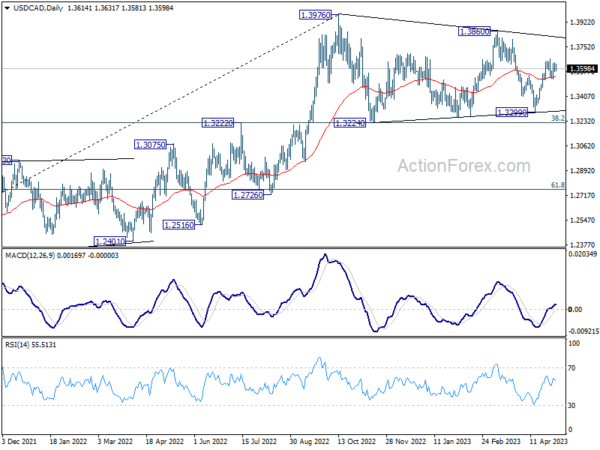This screenshot has height=450, width=600.
Task: Select the 1.28920 price axis value
Action: 583,171
